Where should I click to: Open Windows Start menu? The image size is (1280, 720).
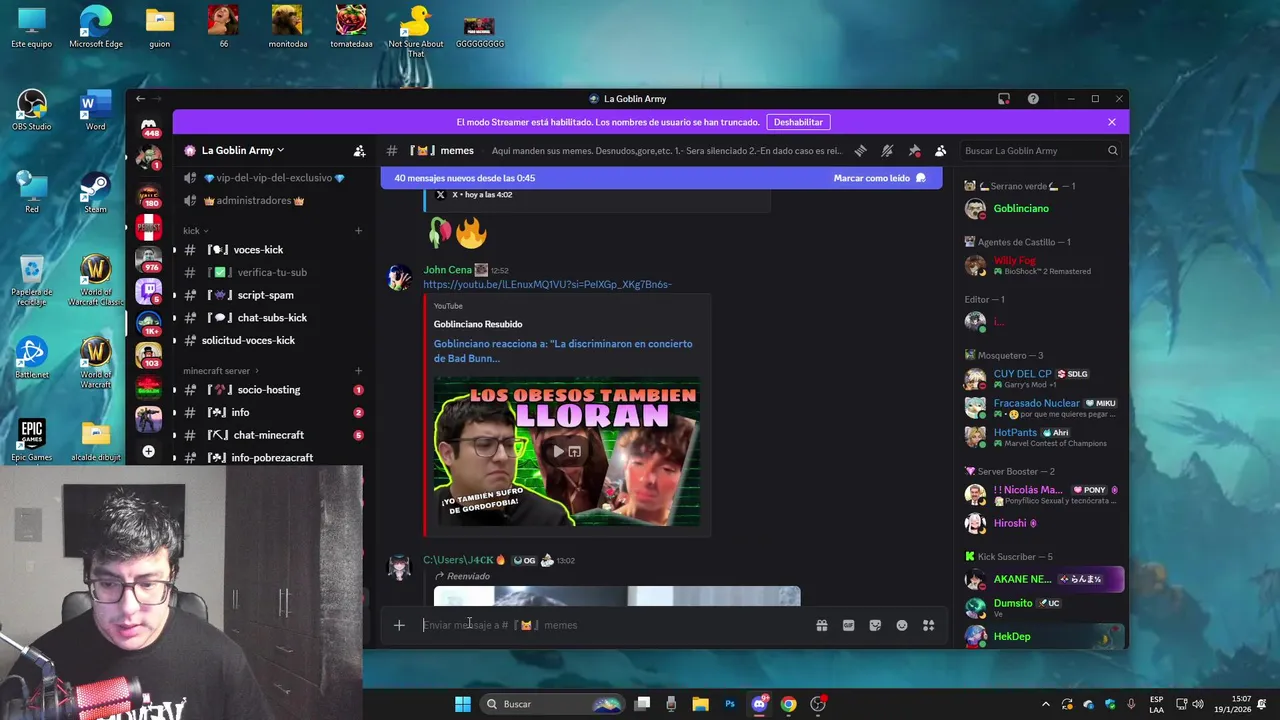[462, 704]
